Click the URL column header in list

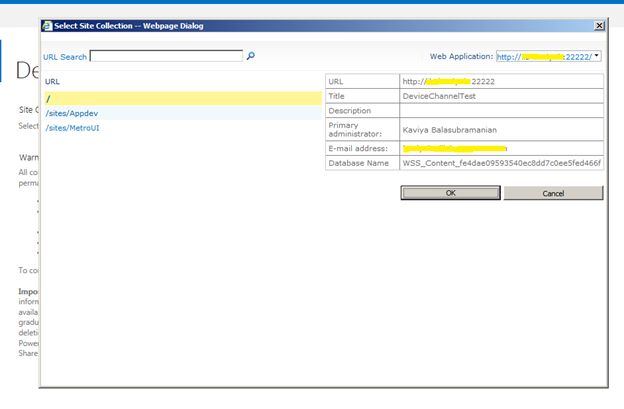coord(52,82)
